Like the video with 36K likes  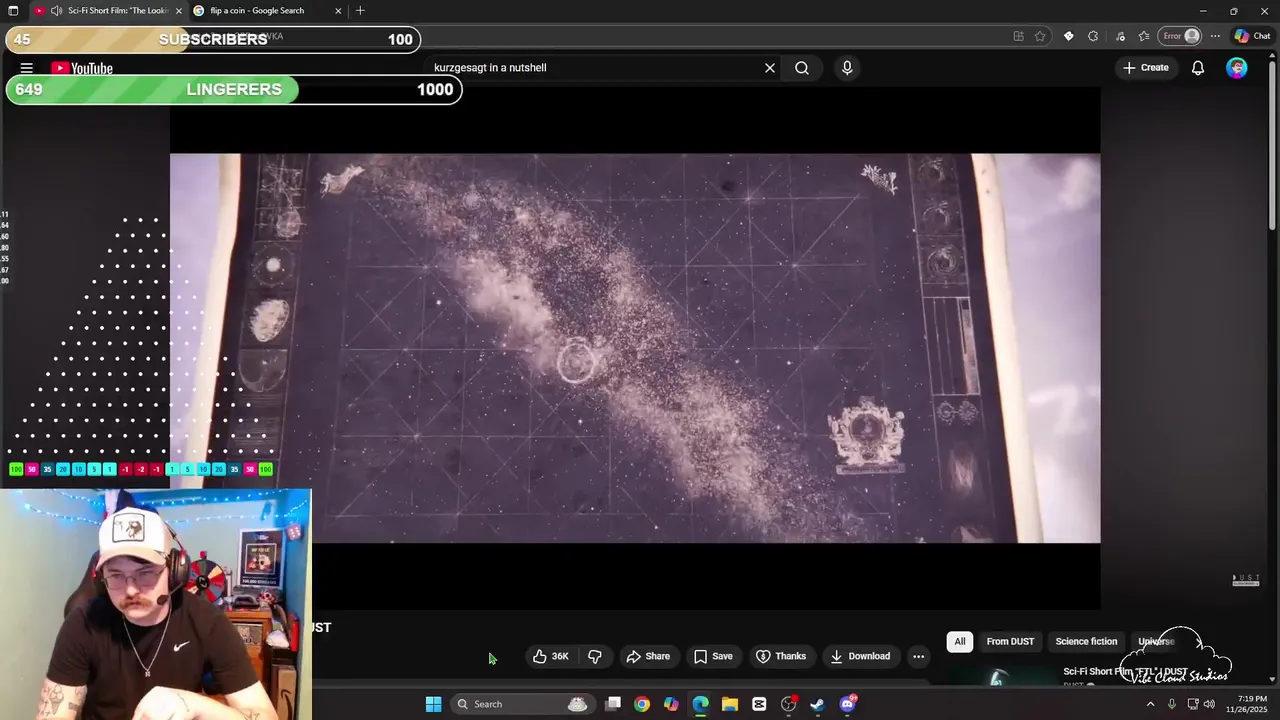[x=550, y=656]
